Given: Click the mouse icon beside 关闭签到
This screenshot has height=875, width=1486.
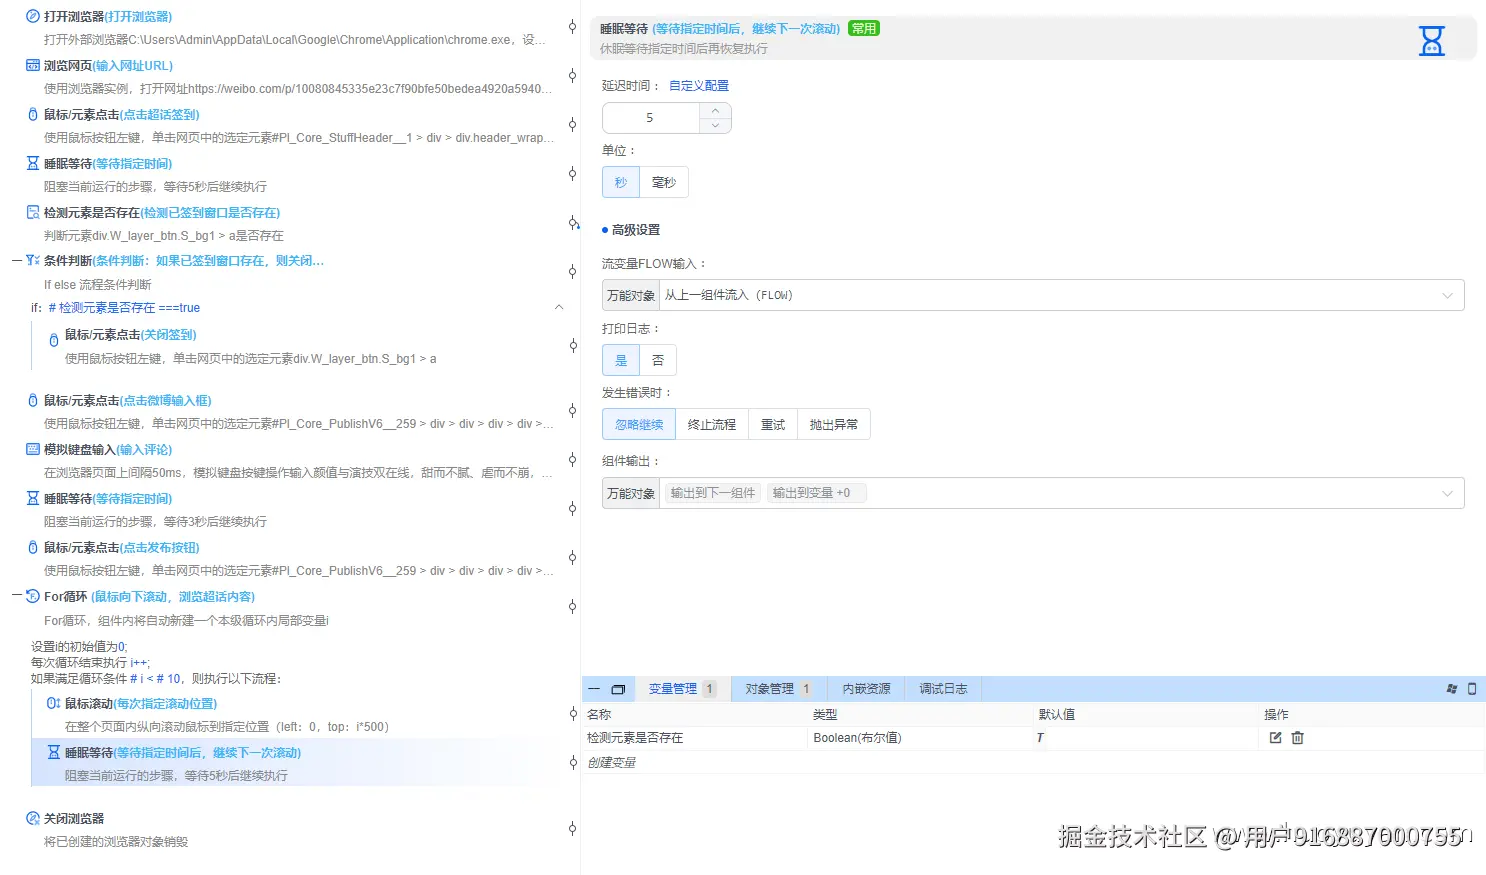Looking at the screenshot, I should (54, 341).
